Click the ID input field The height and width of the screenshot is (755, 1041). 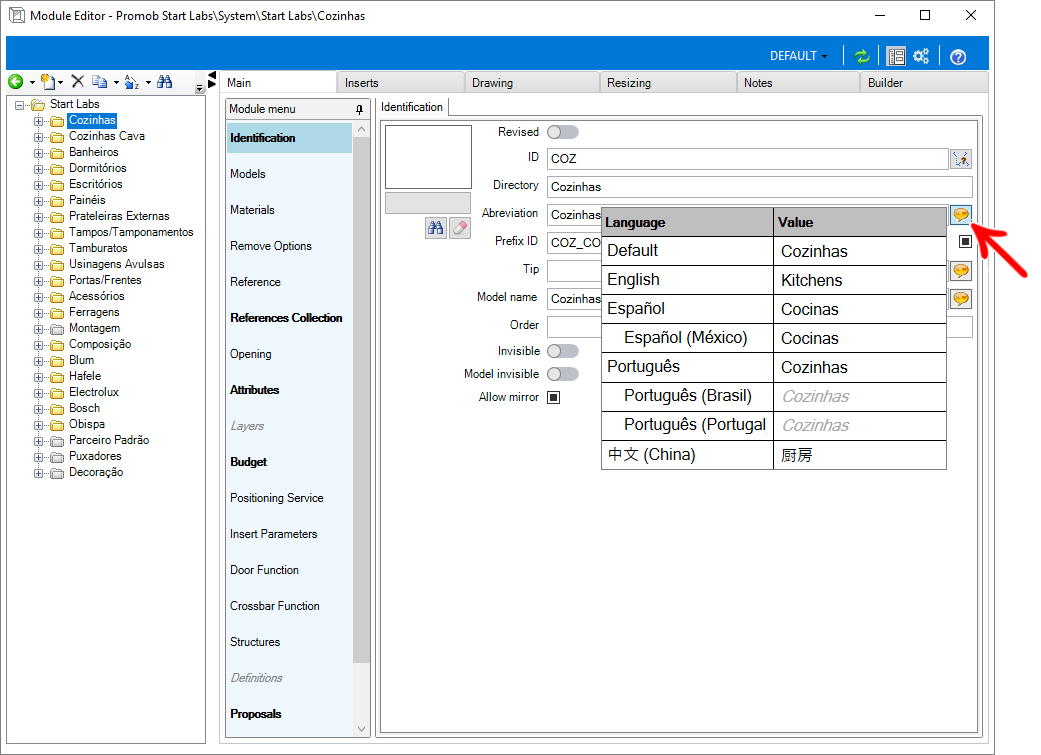[x=748, y=159]
